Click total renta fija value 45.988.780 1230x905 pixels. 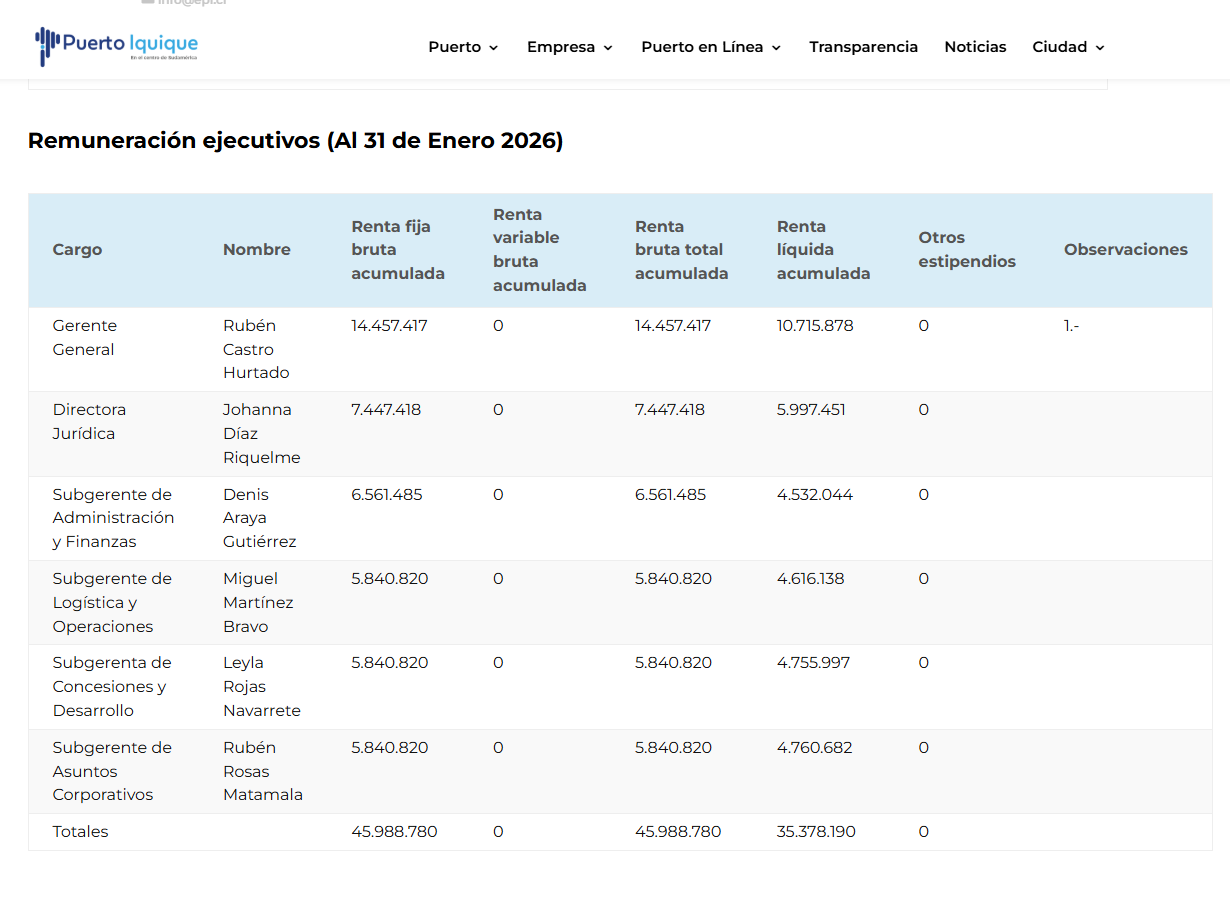(x=394, y=832)
